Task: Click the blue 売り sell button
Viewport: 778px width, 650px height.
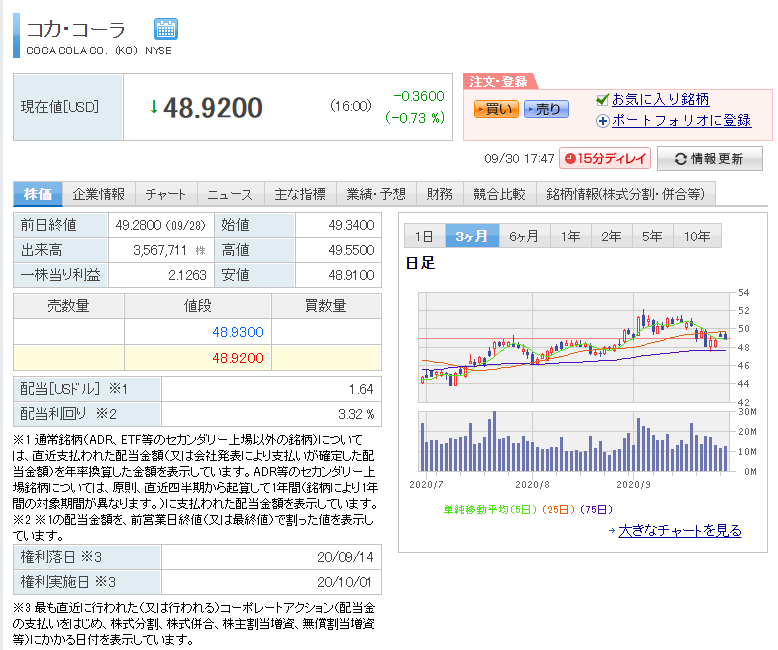Action: [546, 109]
